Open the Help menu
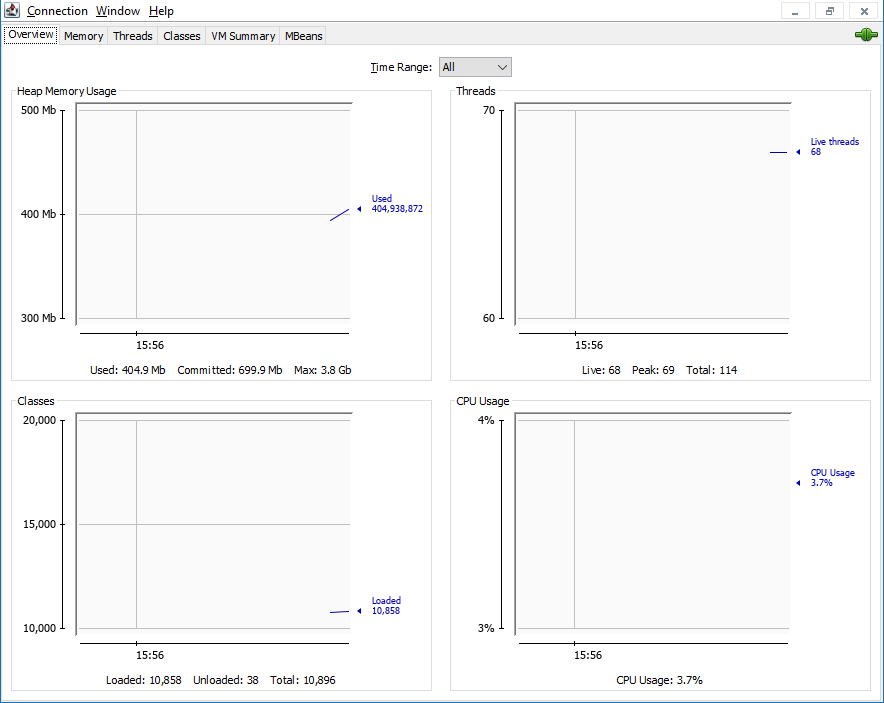 161,11
